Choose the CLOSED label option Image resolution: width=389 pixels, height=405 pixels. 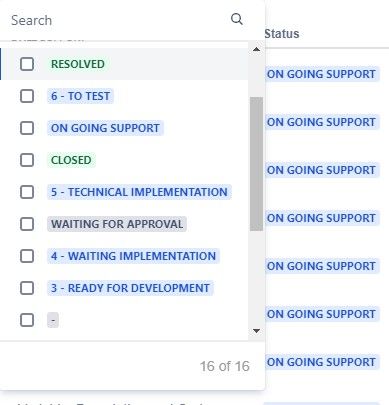click(x=71, y=160)
